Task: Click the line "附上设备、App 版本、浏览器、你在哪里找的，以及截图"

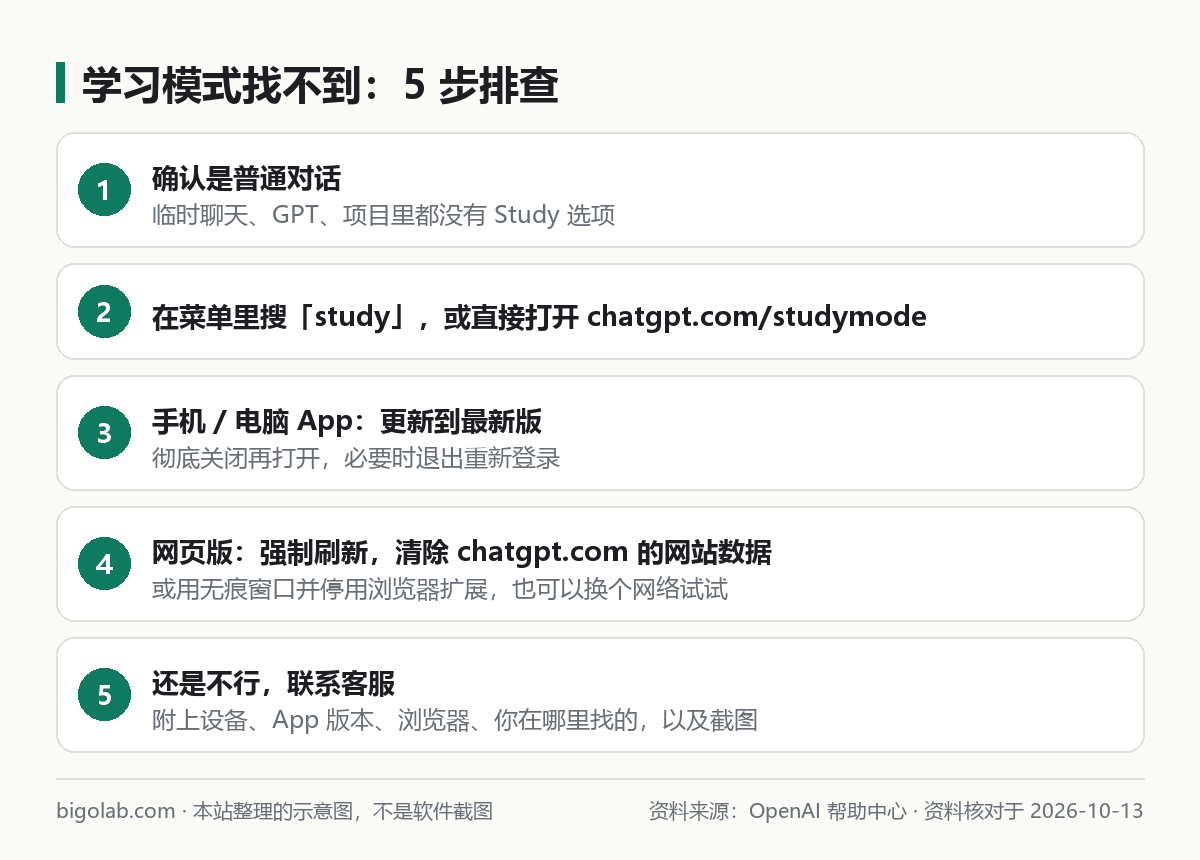Action: pos(455,719)
